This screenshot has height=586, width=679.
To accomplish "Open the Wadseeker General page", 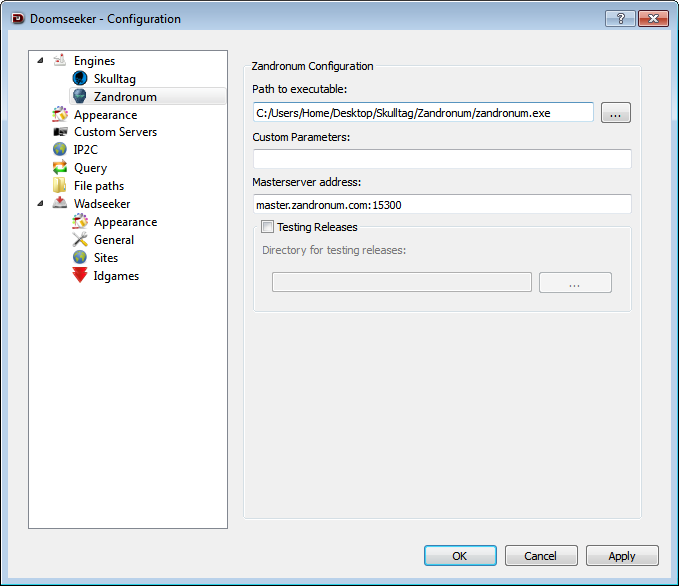I will point(114,240).
